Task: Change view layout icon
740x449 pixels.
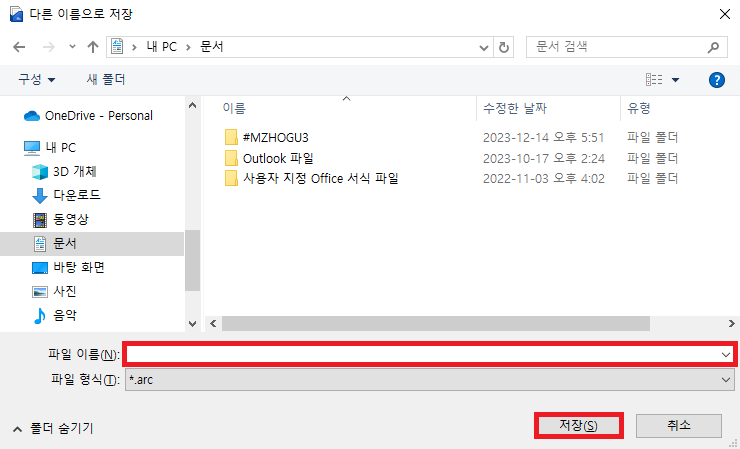Action: pyautogui.click(x=654, y=79)
